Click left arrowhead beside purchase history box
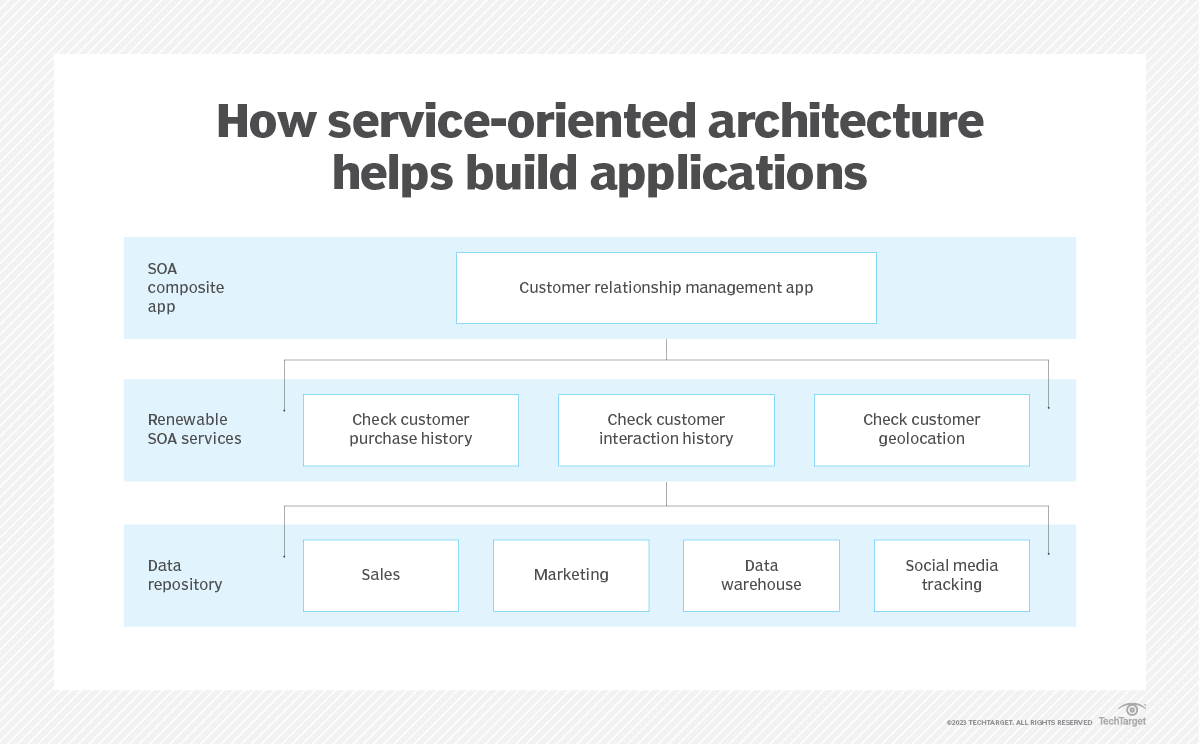The image size is (1200, 744). [x=285, y=407]
